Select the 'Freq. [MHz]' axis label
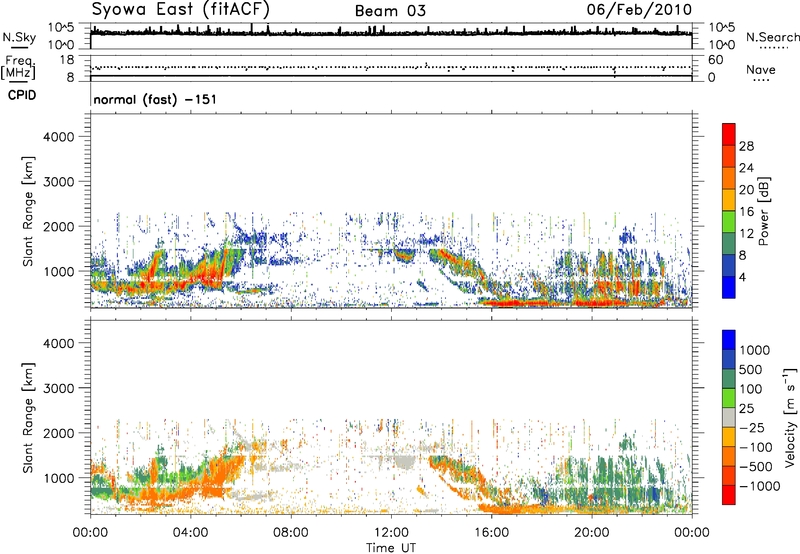800x554 pixels. [x=18, y=69]
